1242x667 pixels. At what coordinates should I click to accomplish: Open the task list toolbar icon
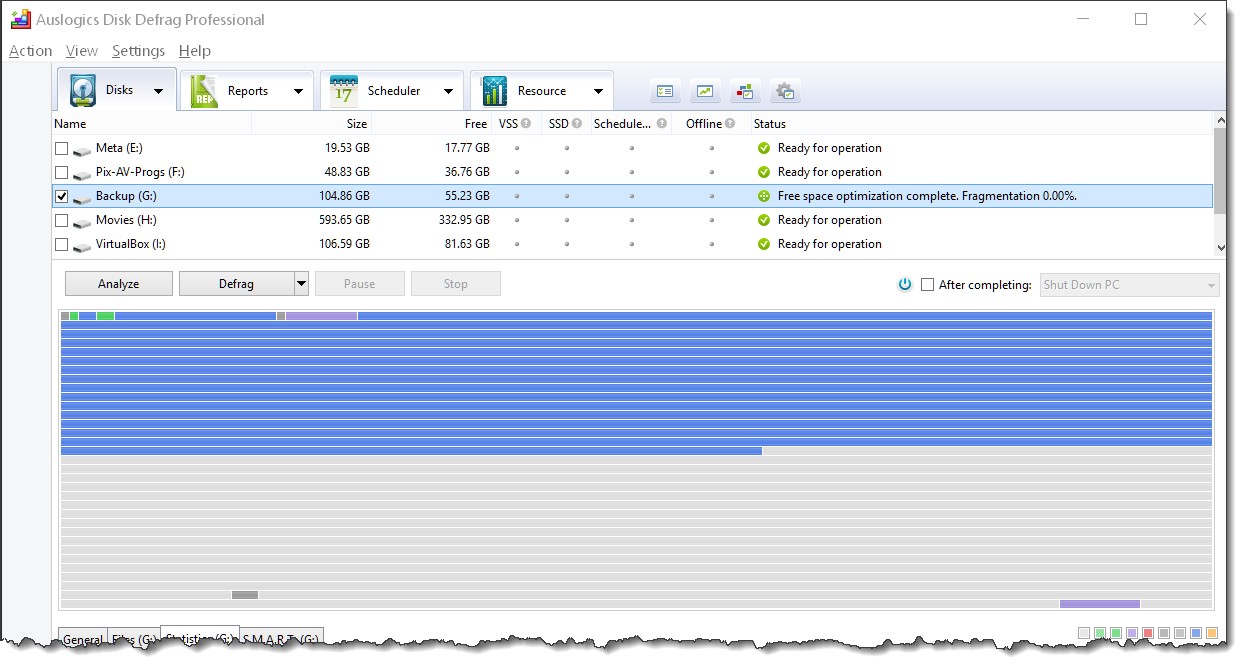click(665, 91)
